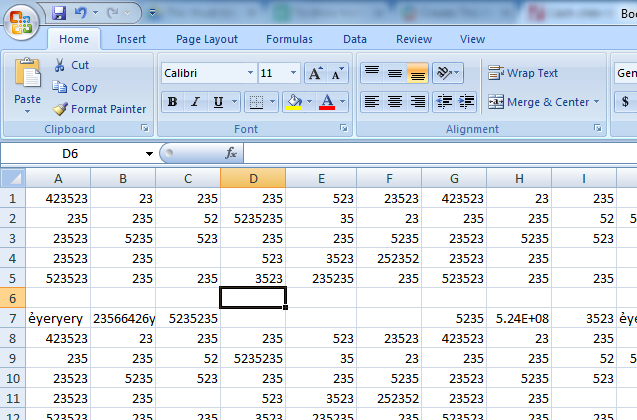Apply the yellow Fill Color swatch

[x=293, y=102]
